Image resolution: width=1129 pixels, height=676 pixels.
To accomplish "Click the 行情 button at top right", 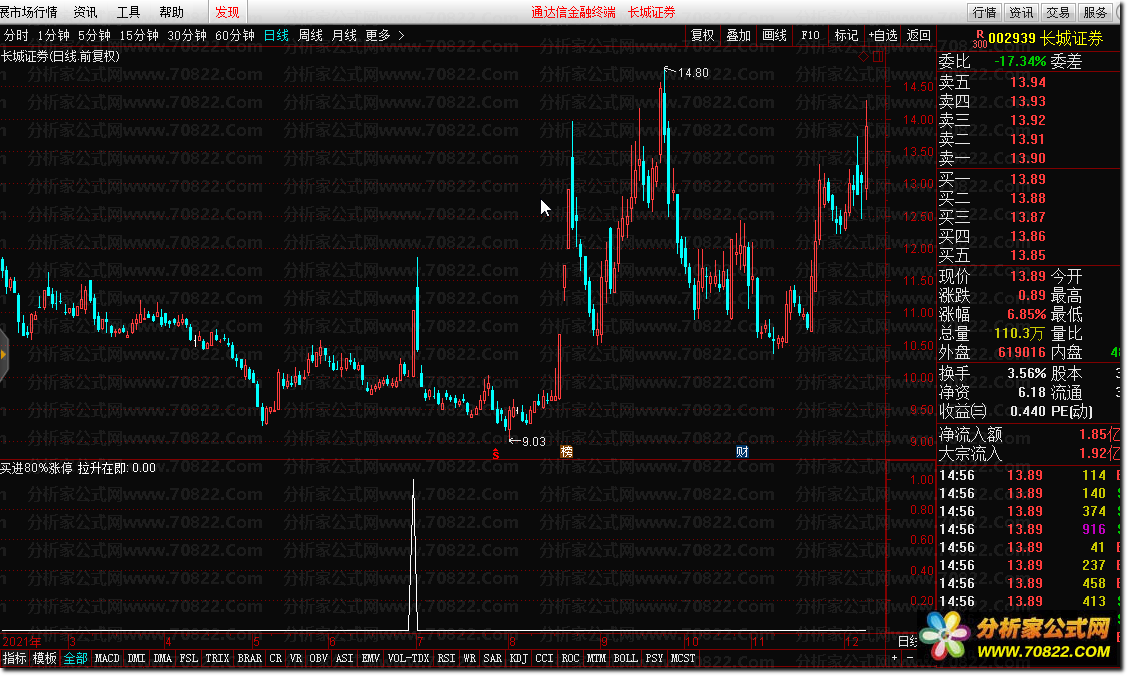I will 984,12.
